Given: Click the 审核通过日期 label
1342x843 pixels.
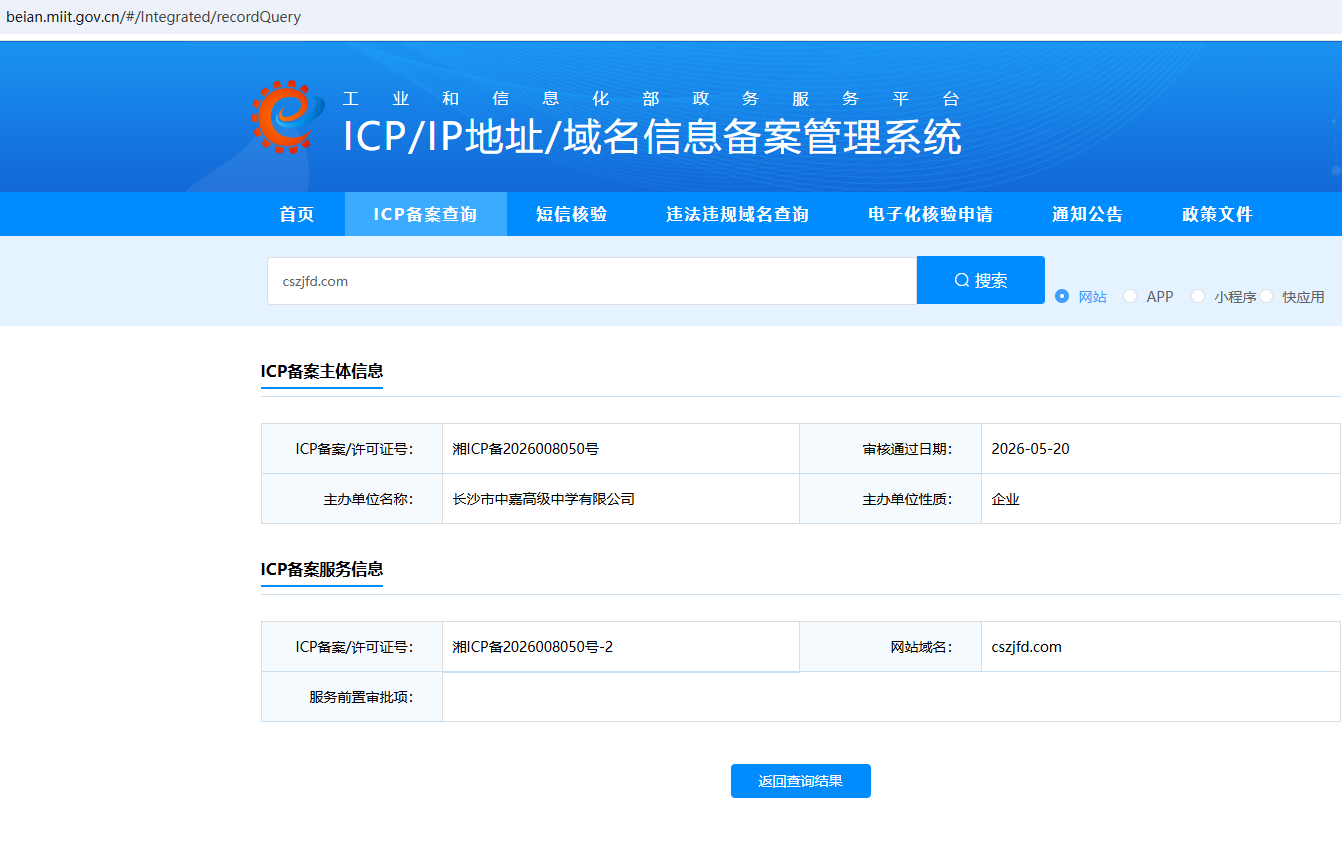Looking at the screenshot, I should [908, 449].
